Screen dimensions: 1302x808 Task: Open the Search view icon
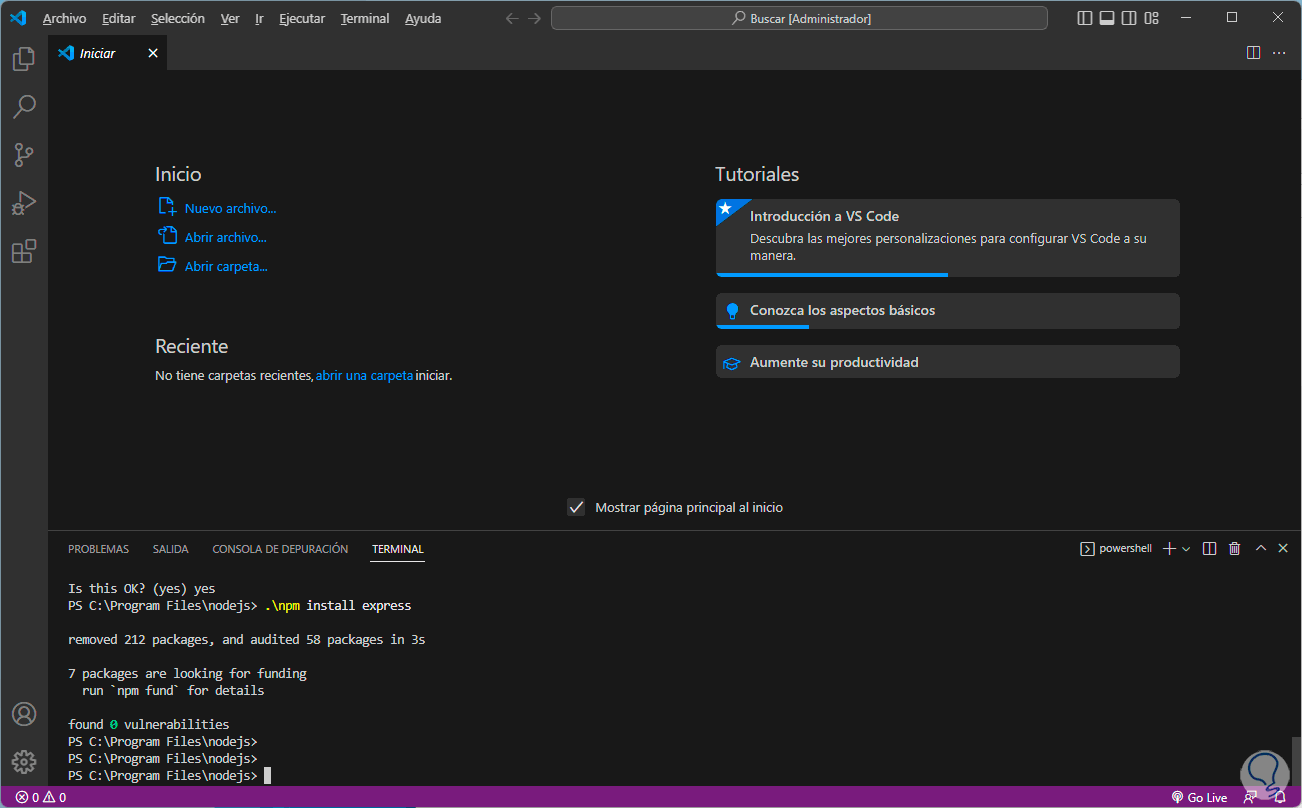pos(24,107)
